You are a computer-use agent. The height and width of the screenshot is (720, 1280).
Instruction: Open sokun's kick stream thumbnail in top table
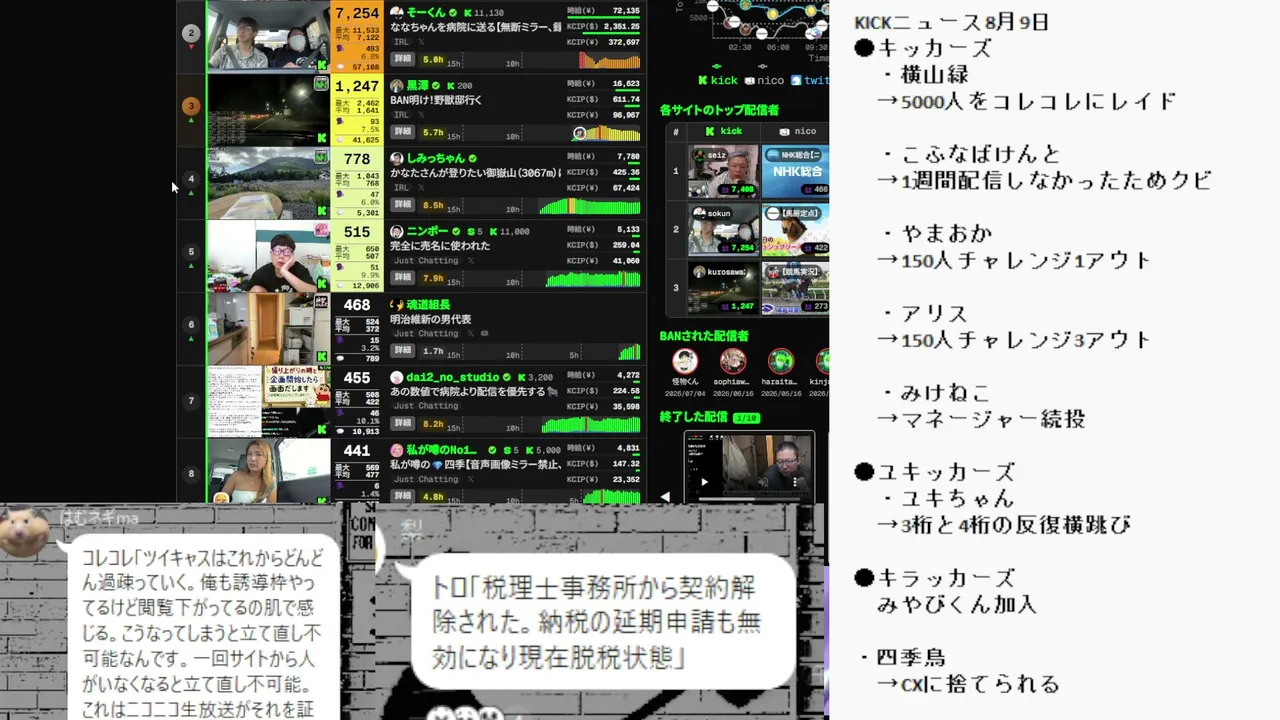tap(723, 229)
